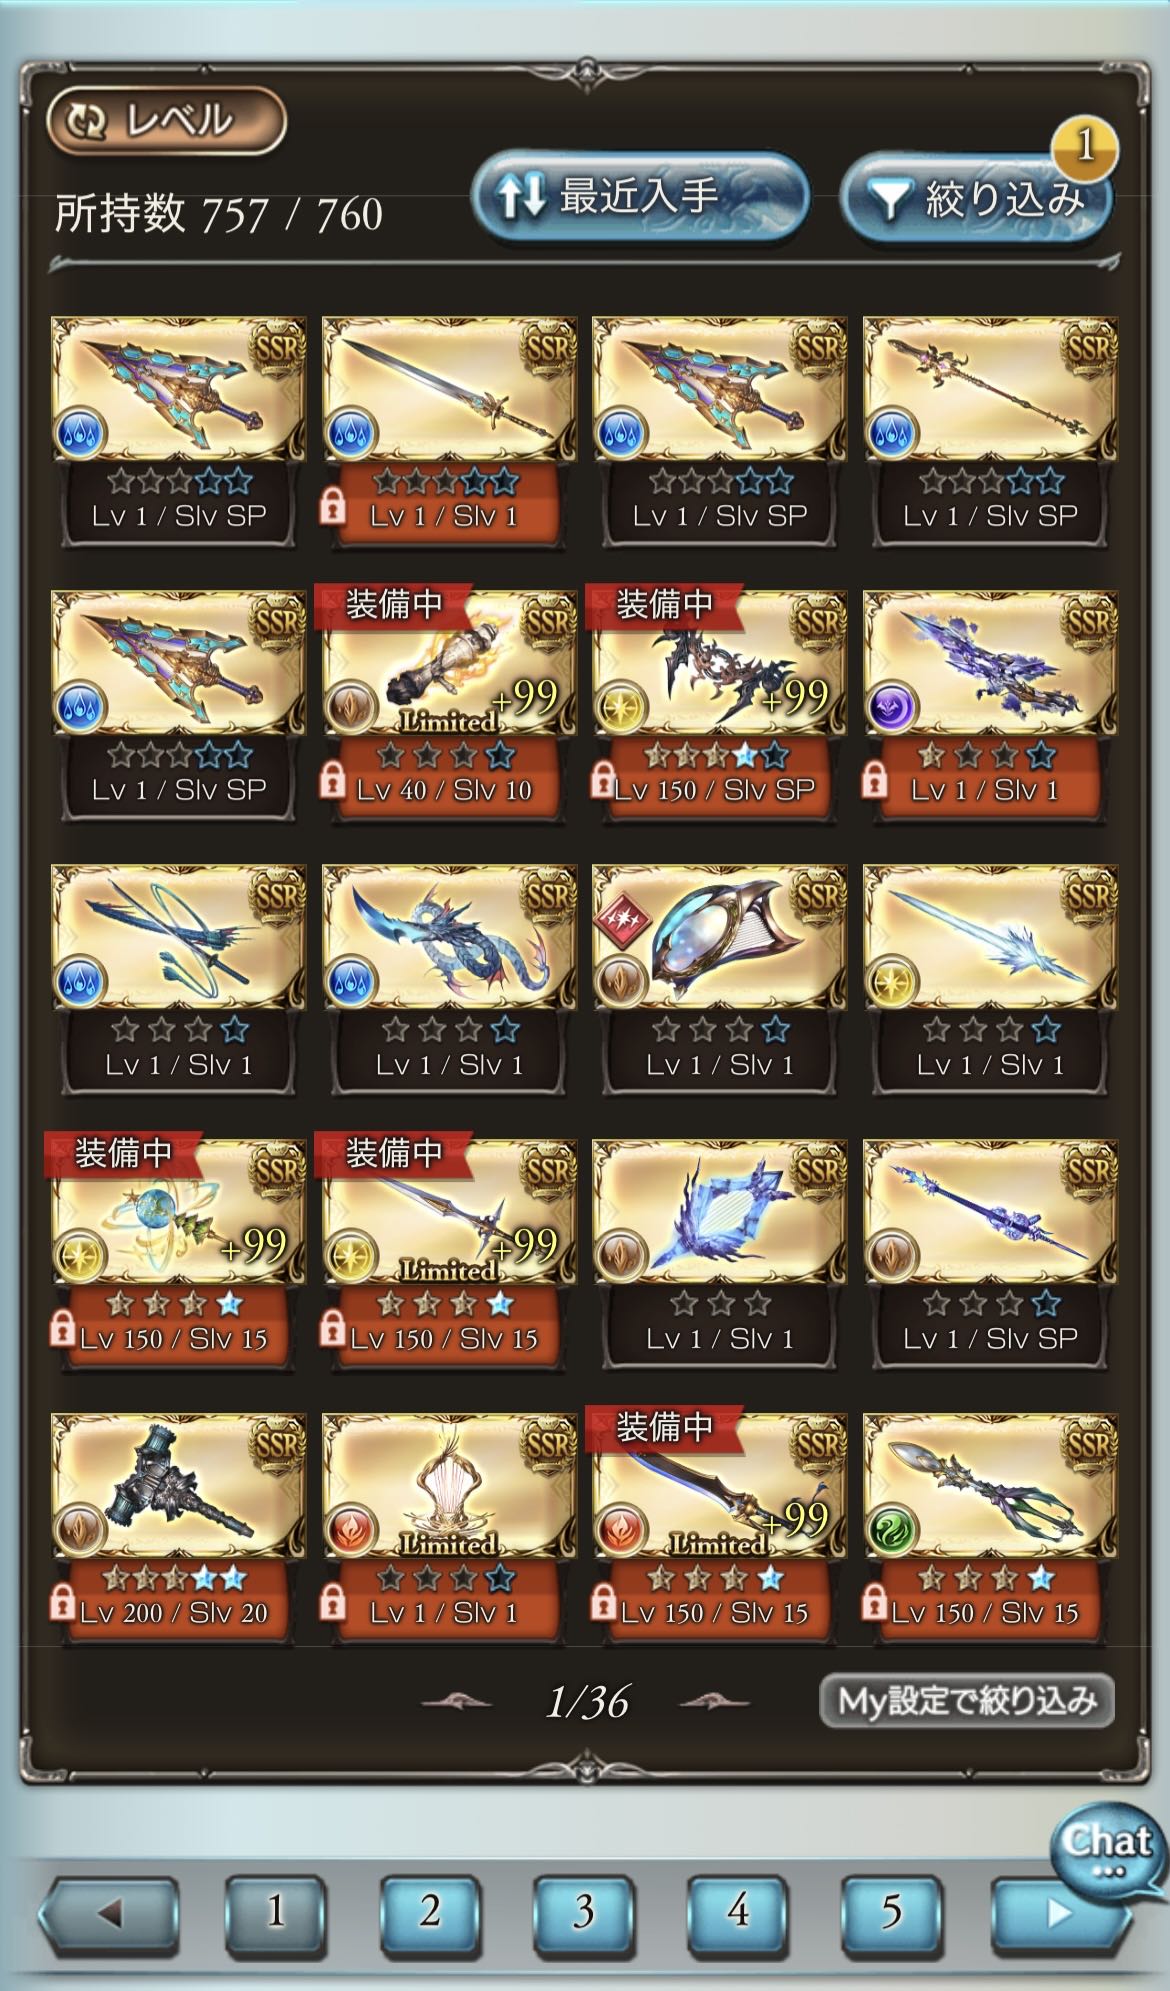
Task: Advance with the right arrow page button
Action: tap(1059, 1913)
